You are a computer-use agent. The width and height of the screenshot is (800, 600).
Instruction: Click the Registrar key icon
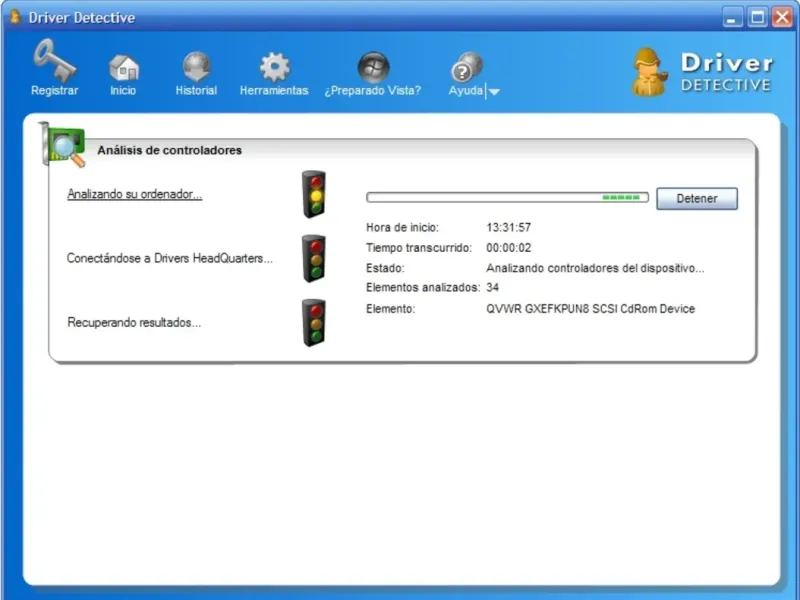click(x=53, y=62)
